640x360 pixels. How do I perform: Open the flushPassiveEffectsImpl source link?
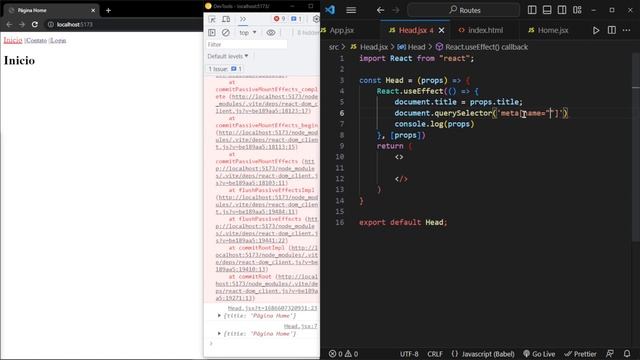[267, 204]
